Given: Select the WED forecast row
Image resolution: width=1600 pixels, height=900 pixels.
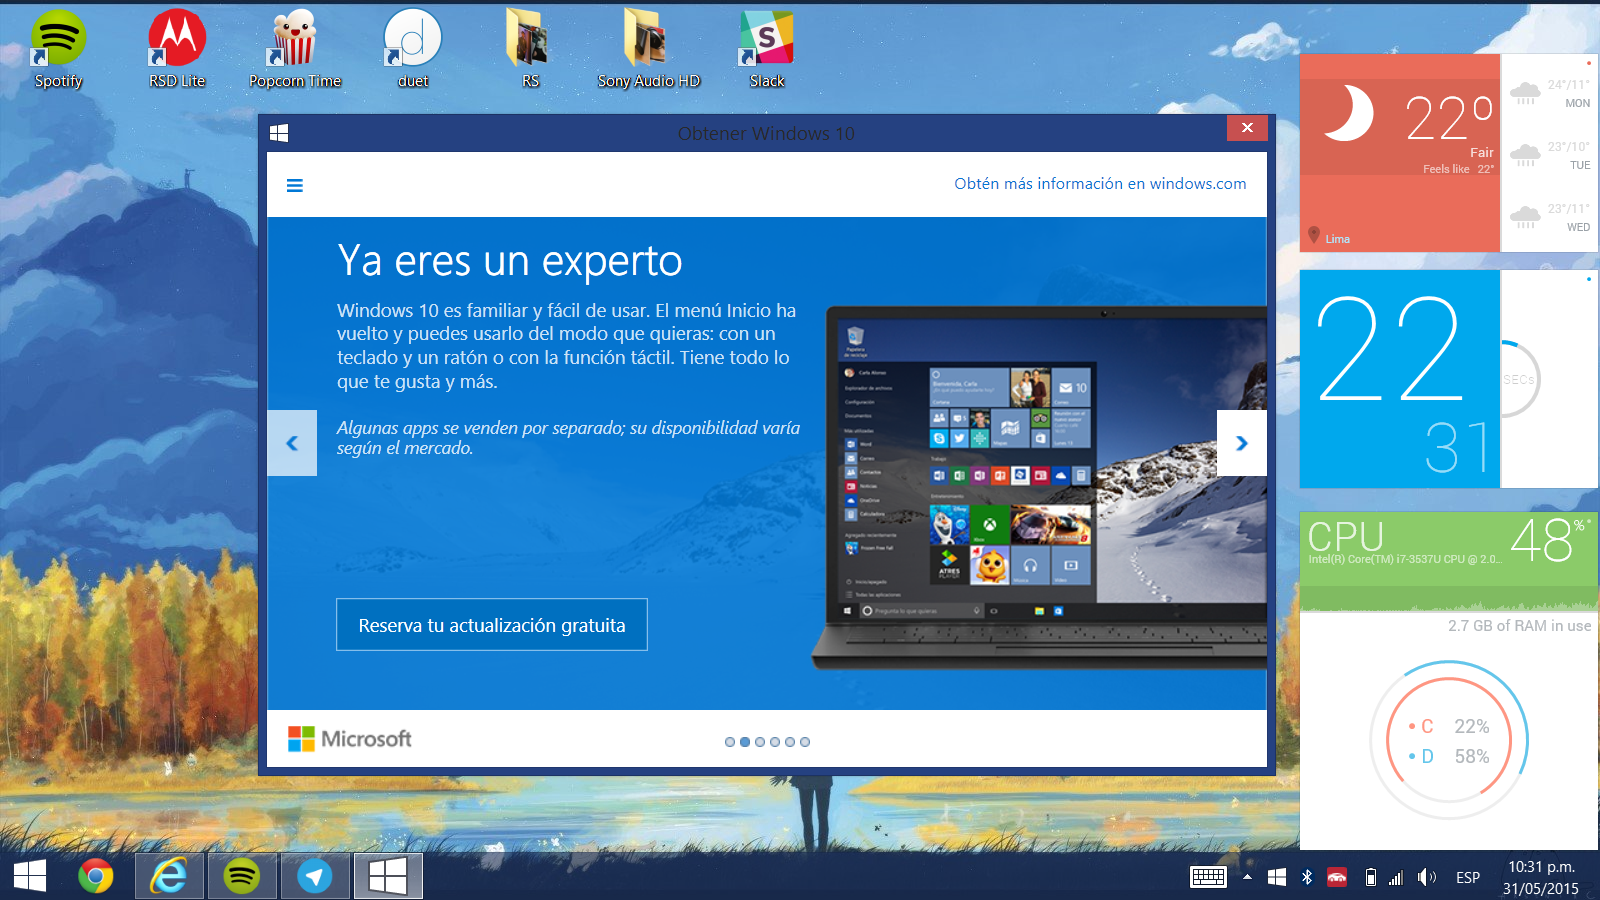Looking at the screenshot, I should [x=1549, y=217].
